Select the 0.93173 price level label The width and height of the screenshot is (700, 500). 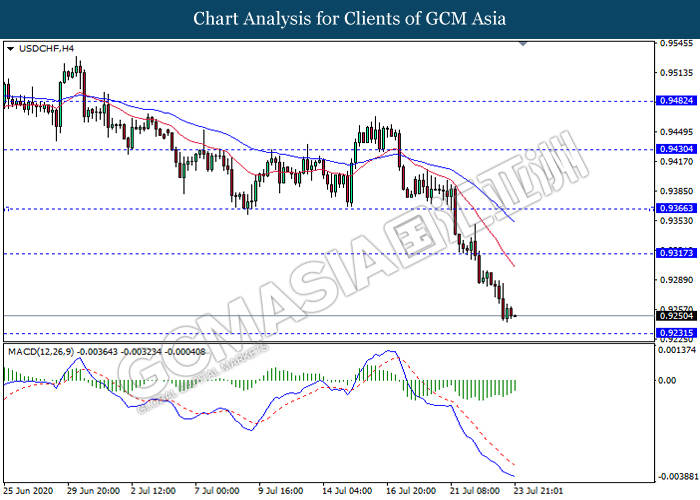(x=676, y=253)
